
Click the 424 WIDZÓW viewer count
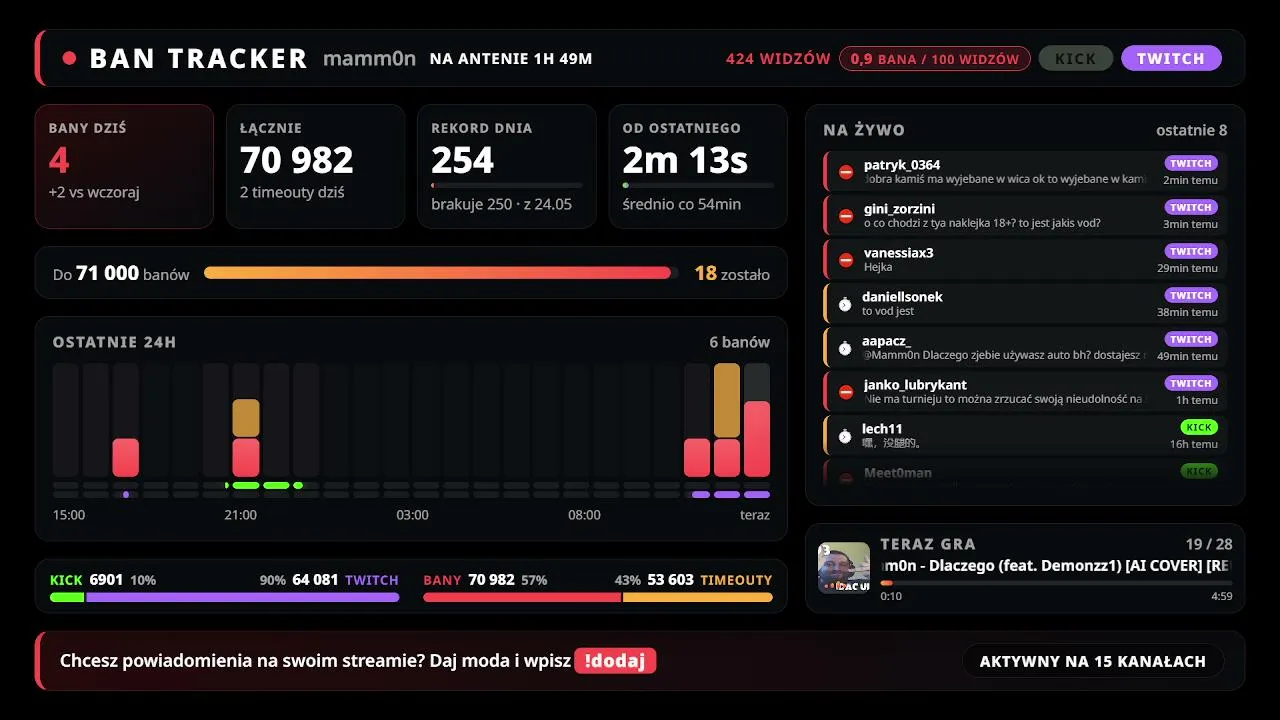[778, 58]
